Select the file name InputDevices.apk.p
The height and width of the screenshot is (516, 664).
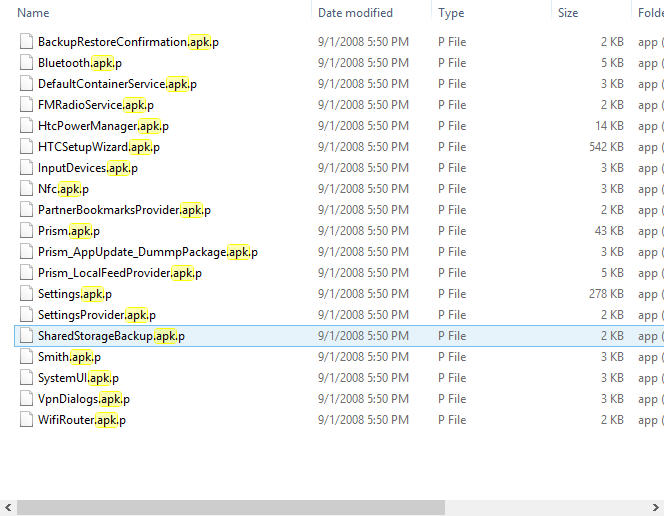pos(88,168)
